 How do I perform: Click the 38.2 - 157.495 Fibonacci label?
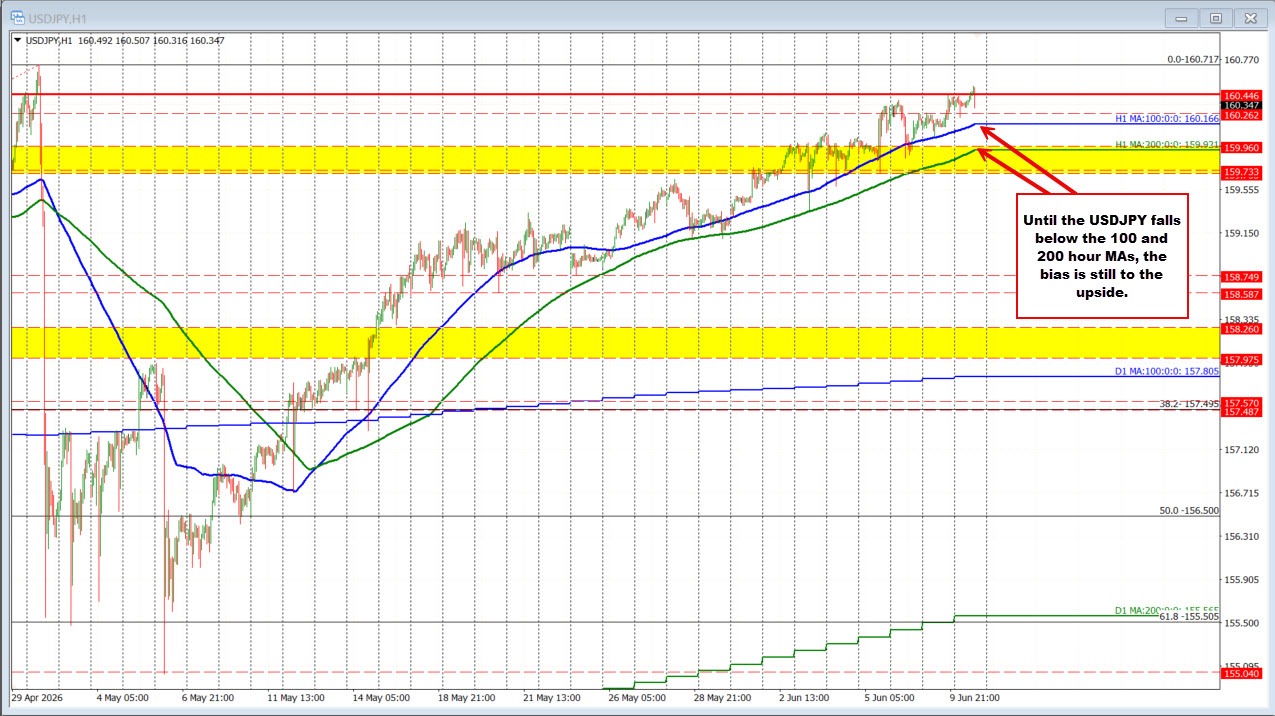tap(1187, 404)
